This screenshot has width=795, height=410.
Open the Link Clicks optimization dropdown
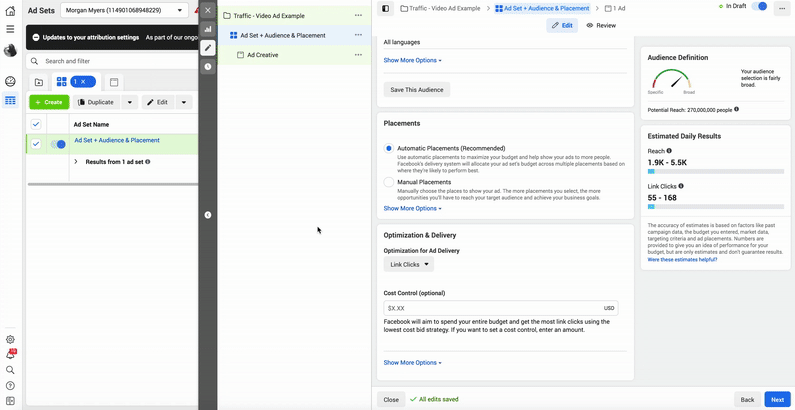pos(409,265)
